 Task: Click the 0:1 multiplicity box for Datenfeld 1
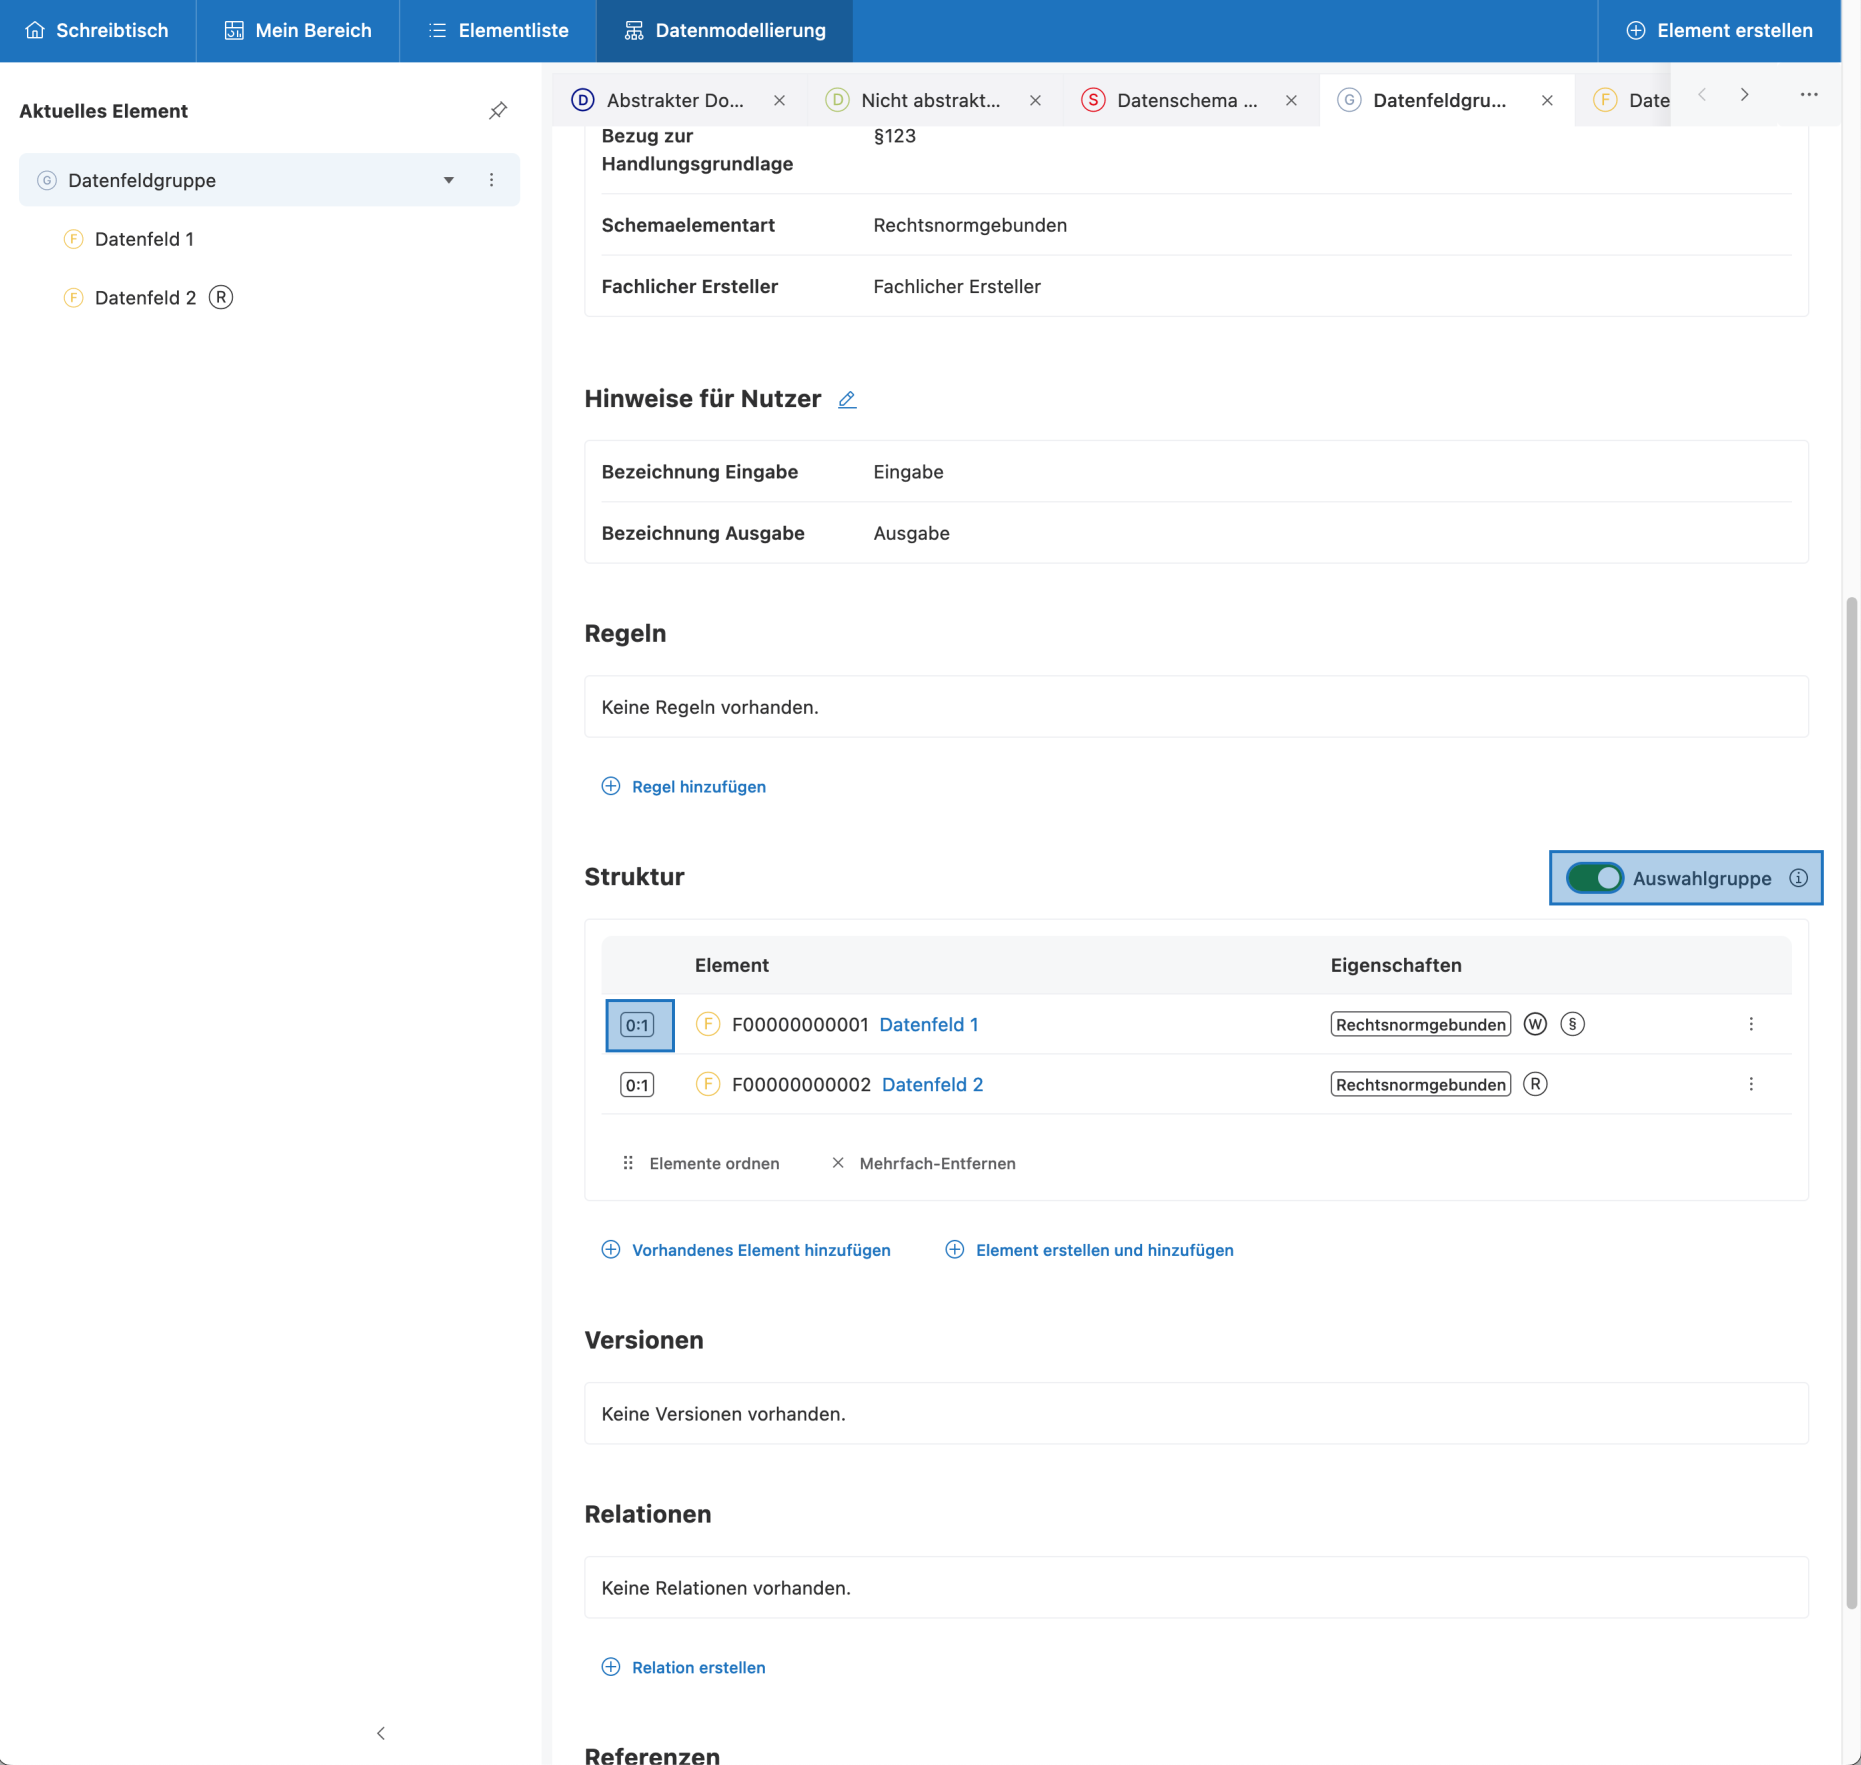(x=638, y=1025)
